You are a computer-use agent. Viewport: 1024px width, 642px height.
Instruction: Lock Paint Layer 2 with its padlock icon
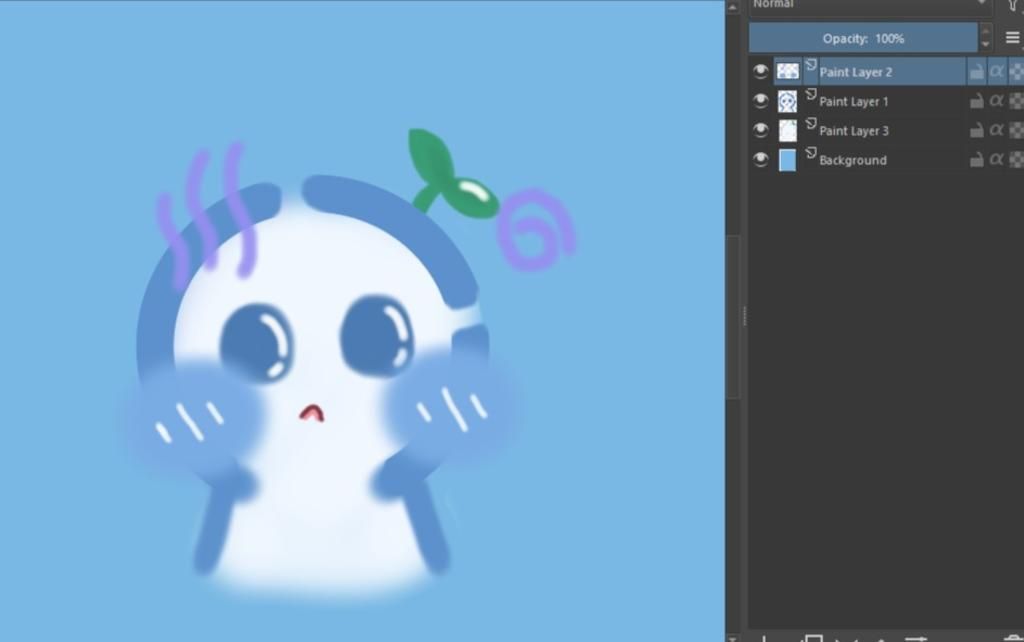point(976,71)
